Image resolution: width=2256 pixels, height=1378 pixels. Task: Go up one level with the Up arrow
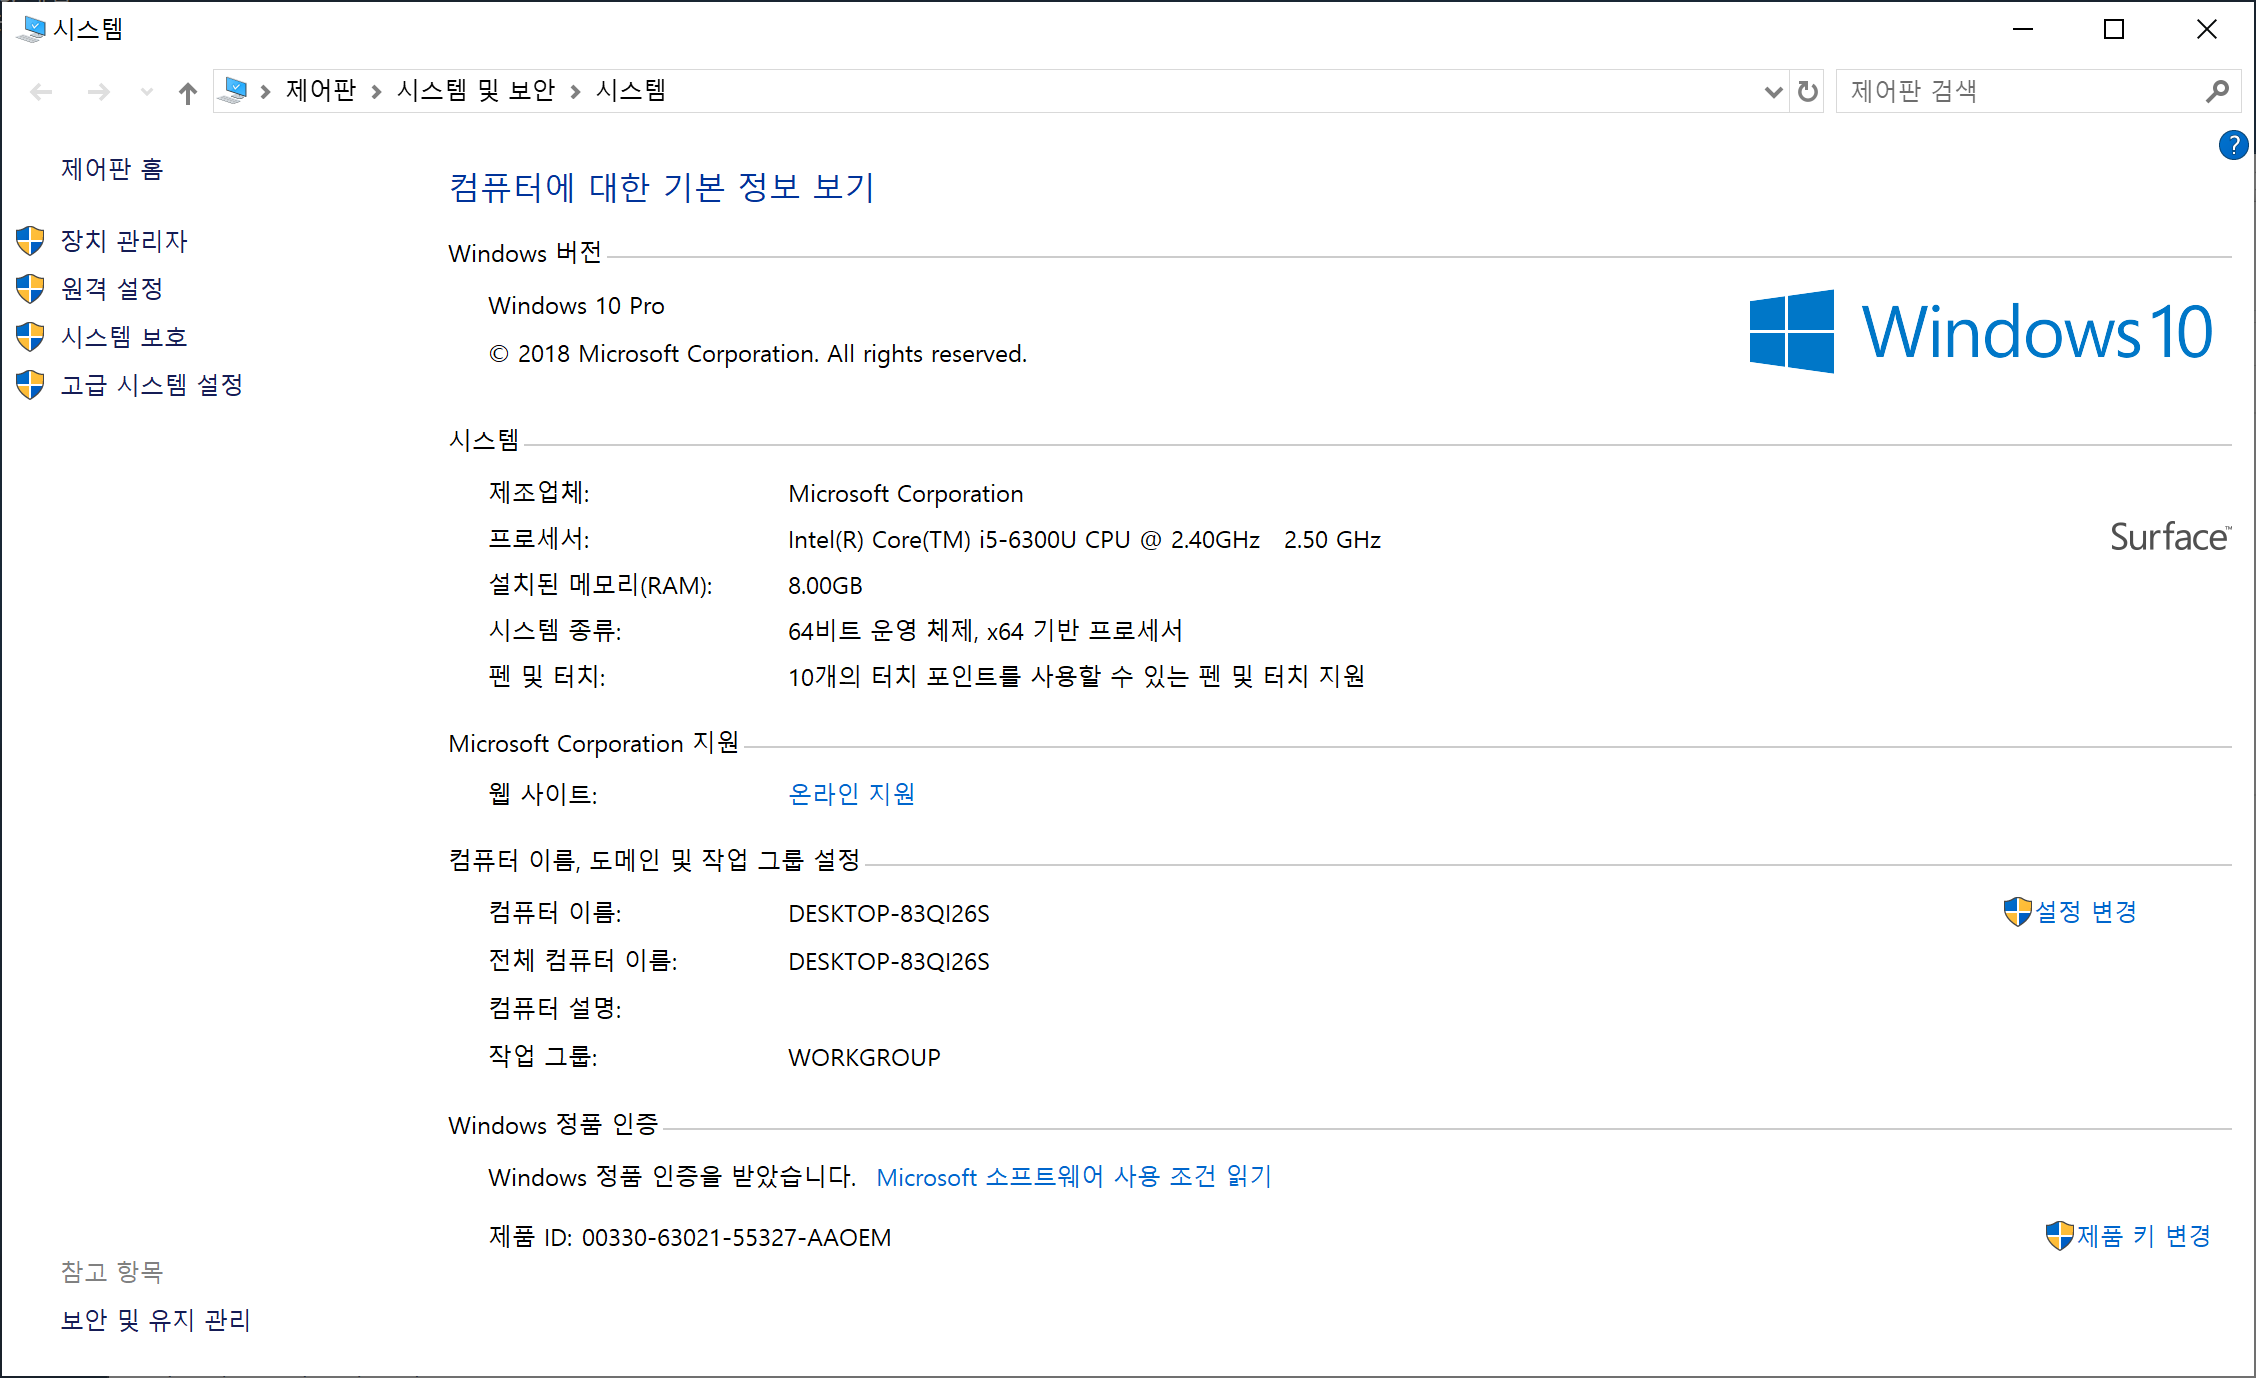point(187,92)
